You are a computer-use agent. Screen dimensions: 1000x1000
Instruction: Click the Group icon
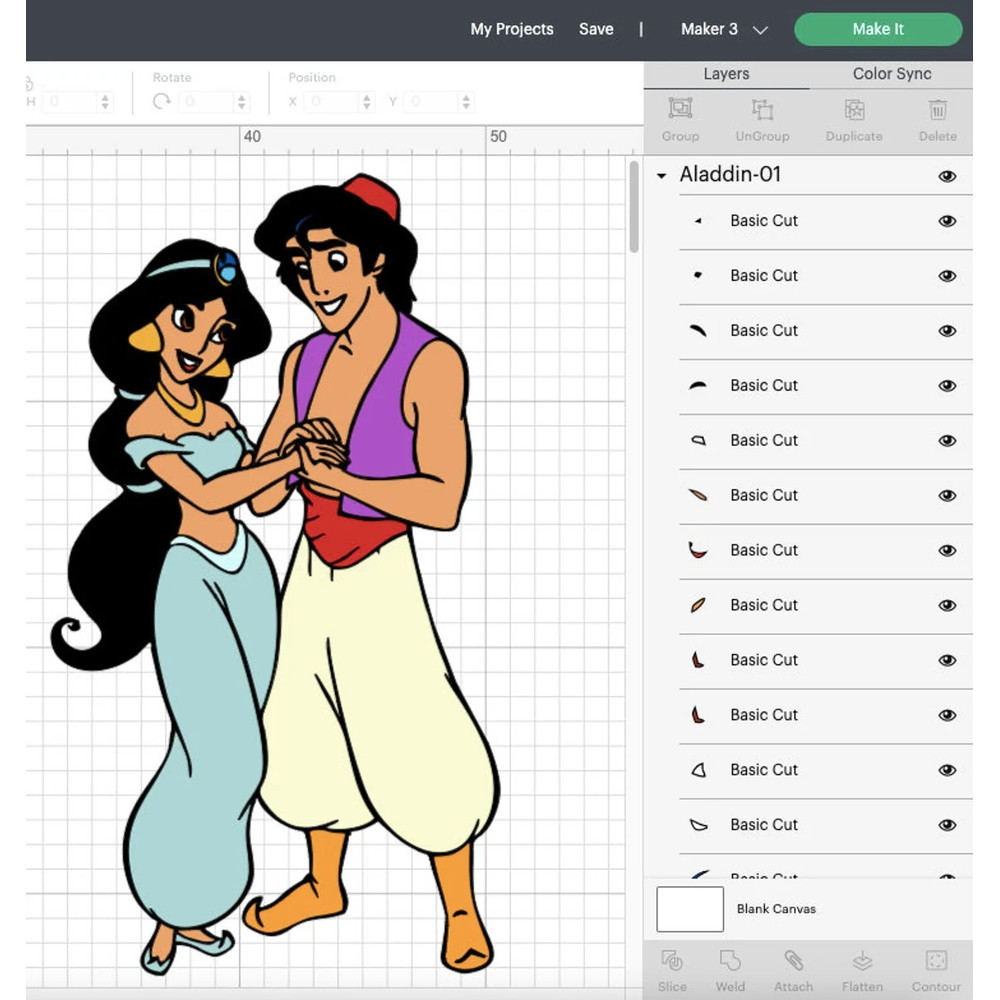(680, 120)
